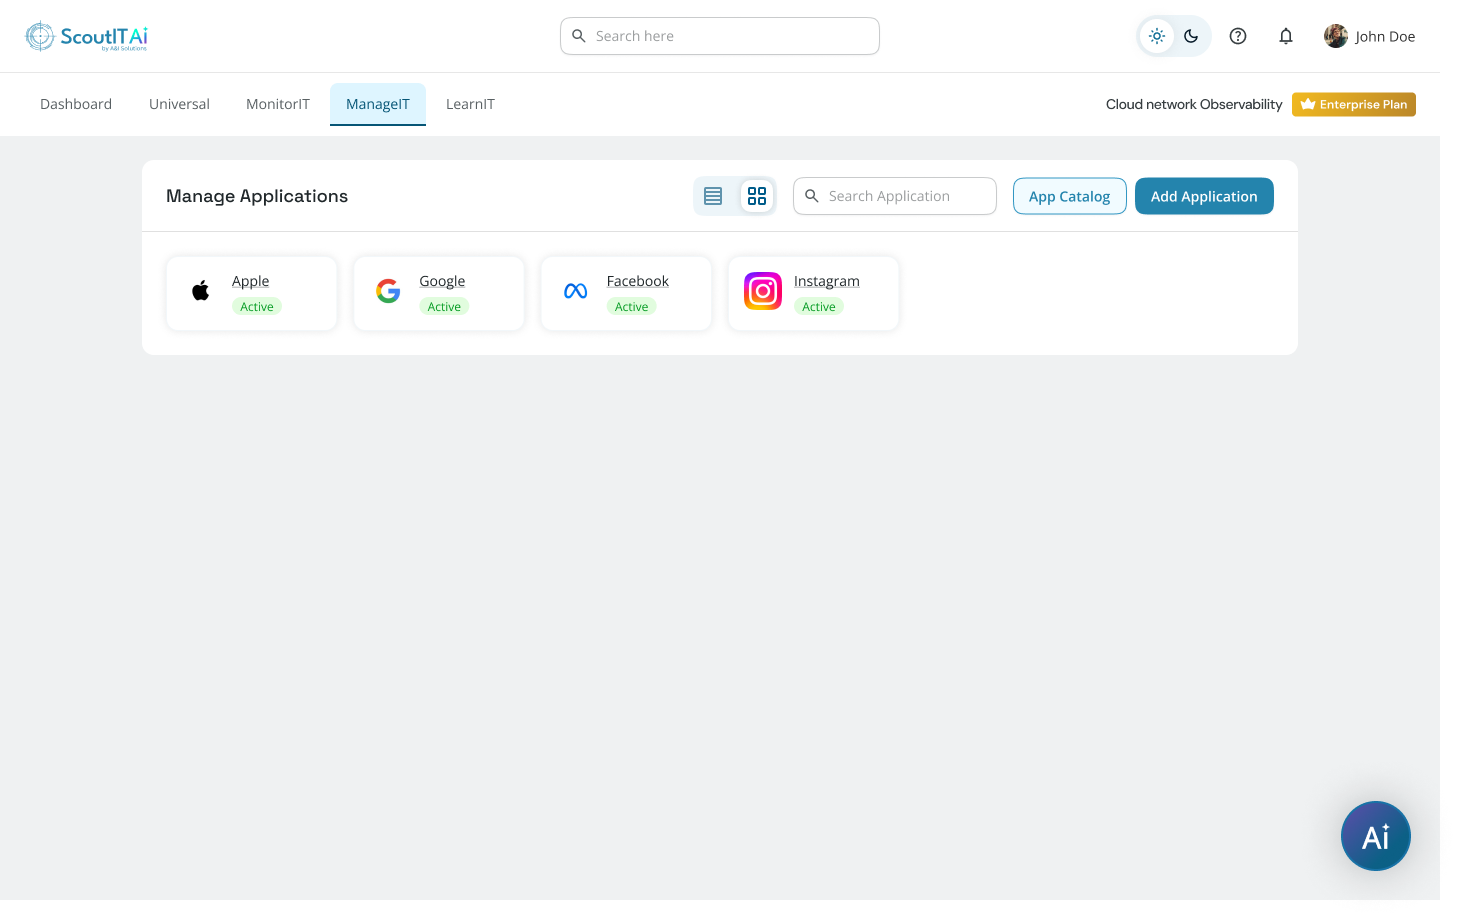
Task: Enable light mode with the sun toggle
Action: click(1156, 35)
